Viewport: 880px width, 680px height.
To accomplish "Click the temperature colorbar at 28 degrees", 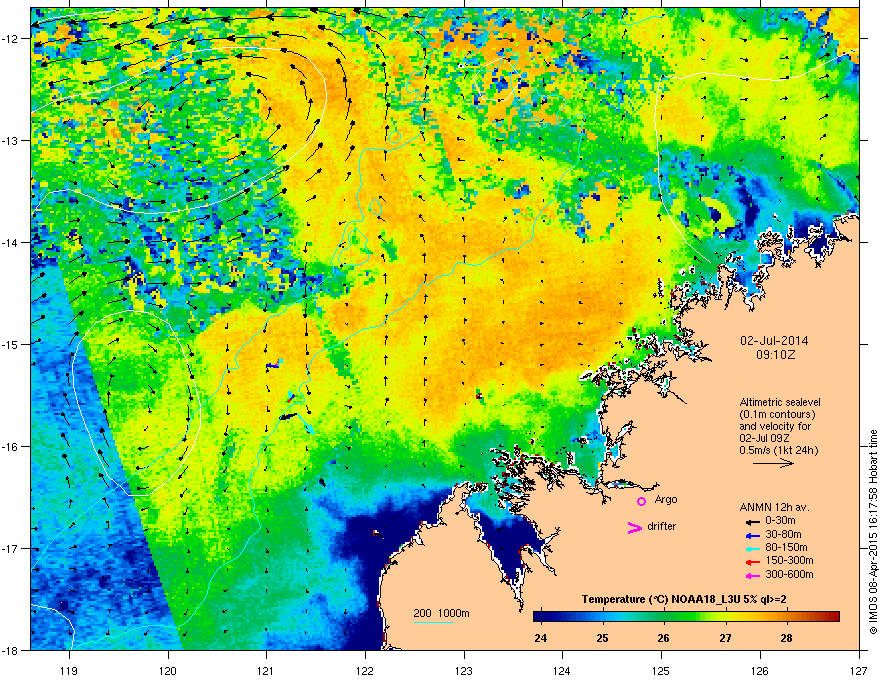I will [786, 616].
